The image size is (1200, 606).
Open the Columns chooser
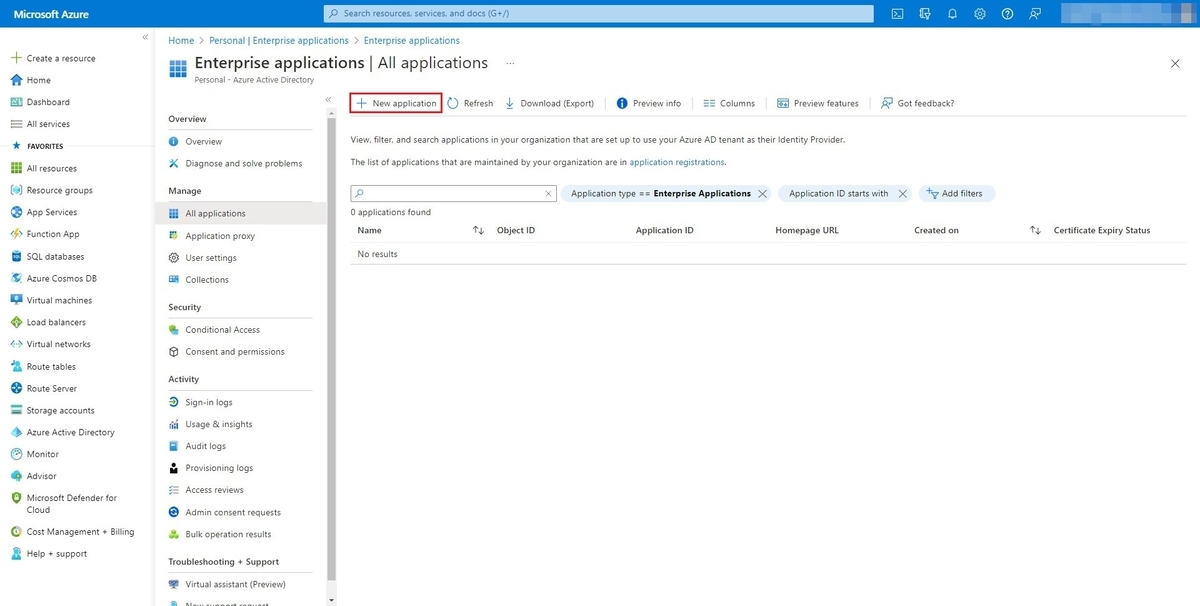click(x=729, y=103)
